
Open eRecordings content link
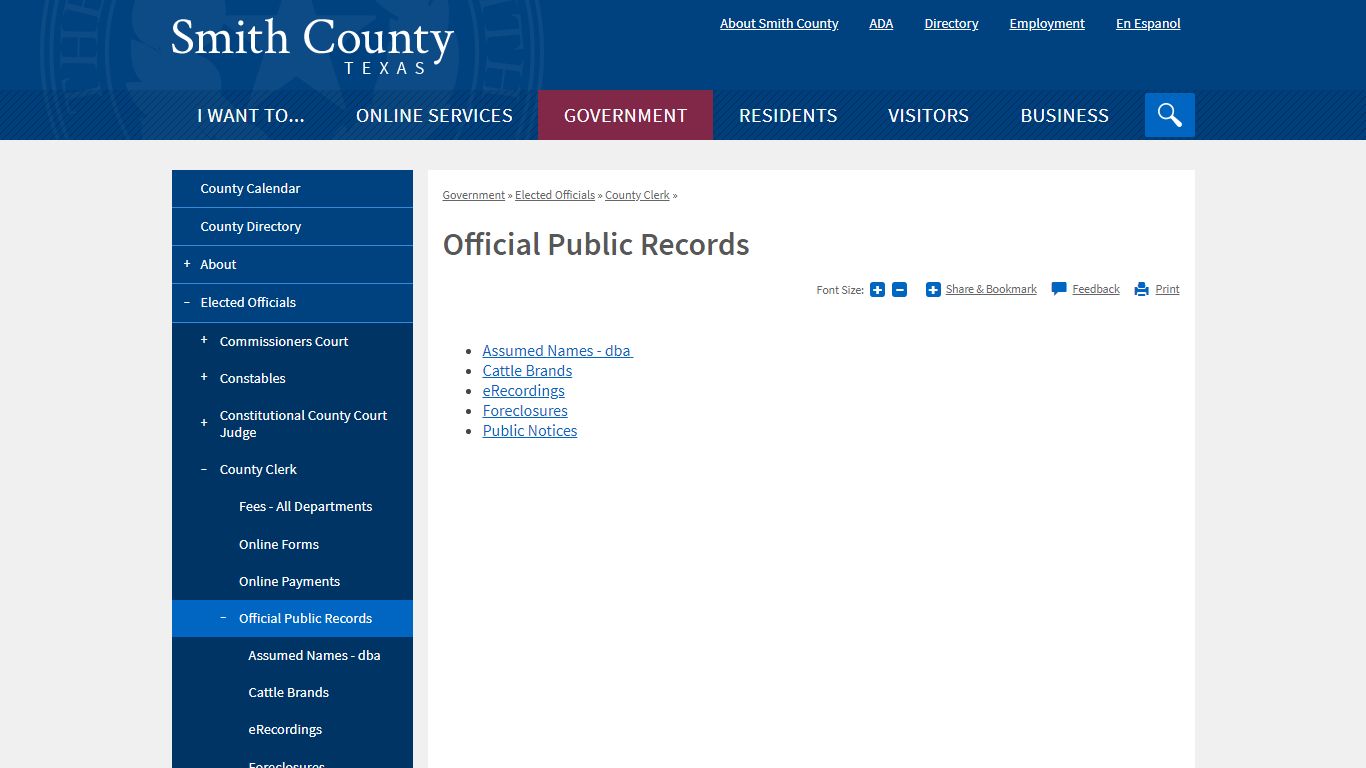tap(523, 391)
